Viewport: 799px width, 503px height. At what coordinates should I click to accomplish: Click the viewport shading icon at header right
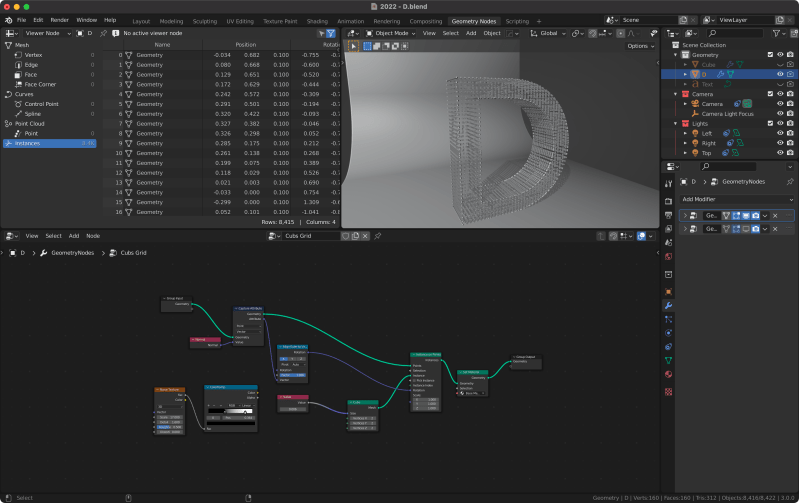click(x=653, y=33)
